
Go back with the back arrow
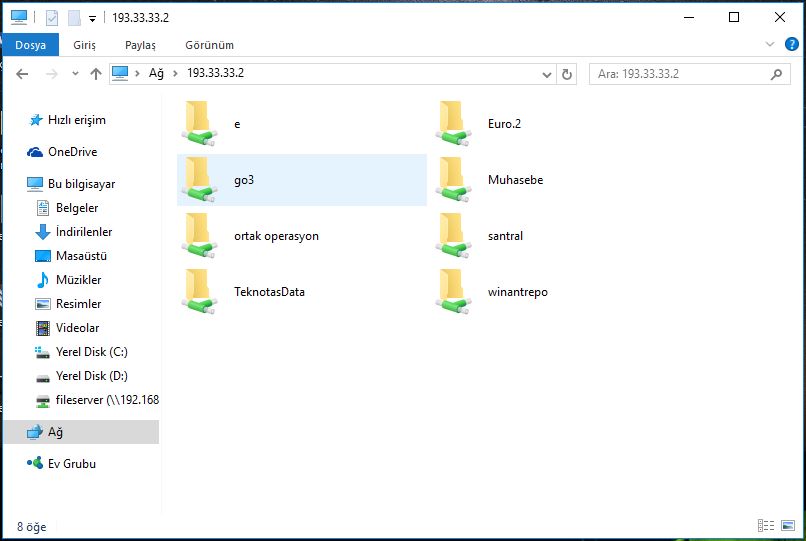pyautogui.click(x=23, y=74)
